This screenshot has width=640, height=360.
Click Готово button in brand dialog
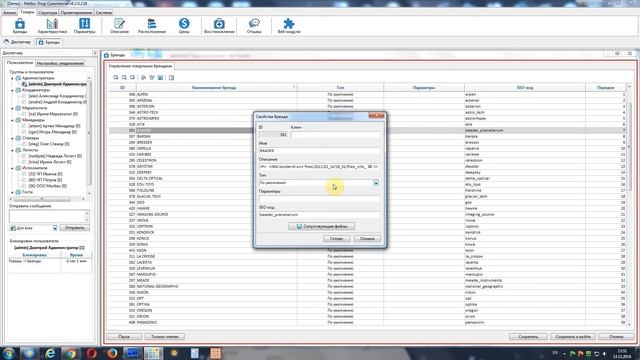point(336,238)
